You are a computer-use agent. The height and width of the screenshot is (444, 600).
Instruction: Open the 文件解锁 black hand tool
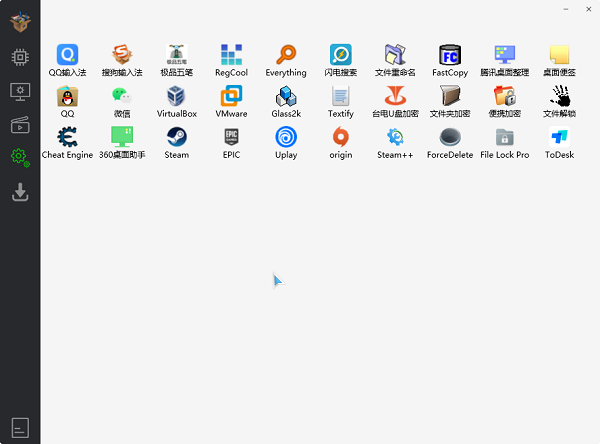[559, 101]
